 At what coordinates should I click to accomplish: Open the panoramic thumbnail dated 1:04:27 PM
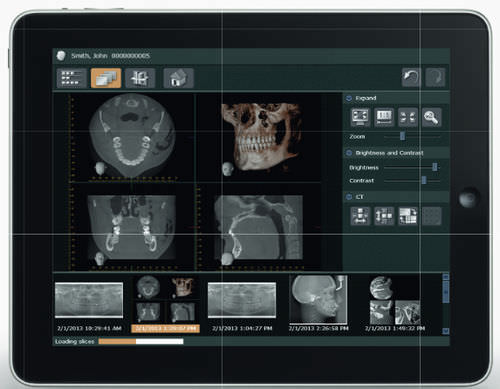[242, 300]
